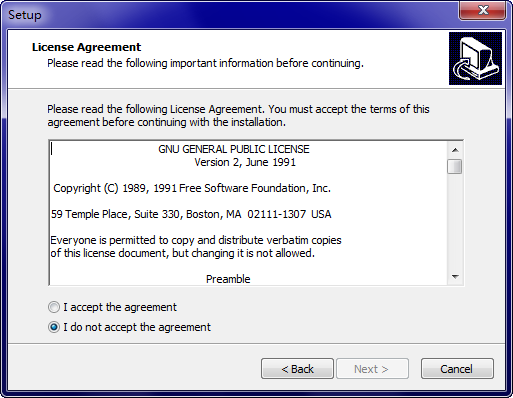513x398 pixels.
Task: Go back with the "< Back" button
Action: (x=297, y=369)
